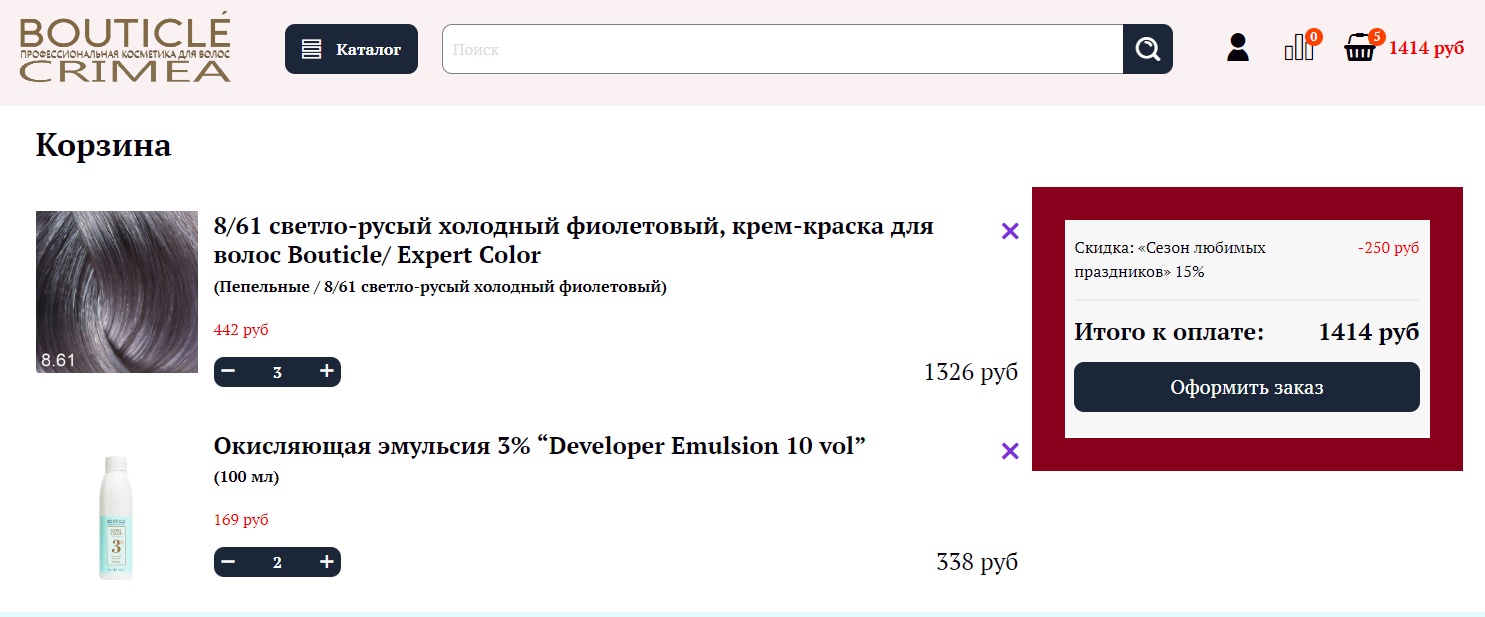The height and width of the screenshot is (617, 1485).
Task: Open the 8/61 светло-русый product title
Action: pyautogui.click(x=574, y=240)
